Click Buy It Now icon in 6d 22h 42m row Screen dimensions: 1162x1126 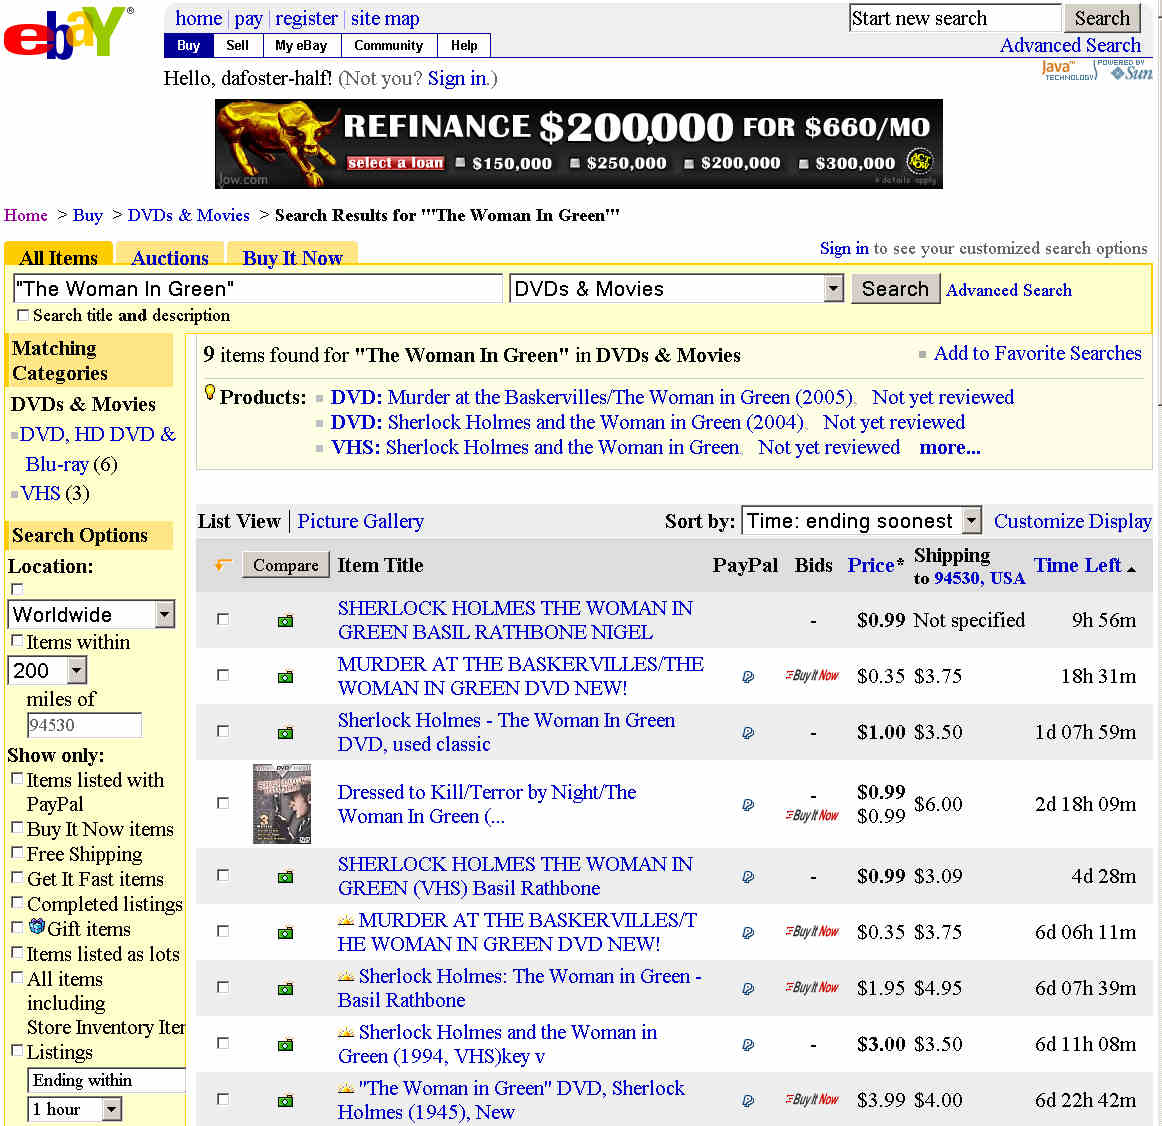click(812, 1099)
